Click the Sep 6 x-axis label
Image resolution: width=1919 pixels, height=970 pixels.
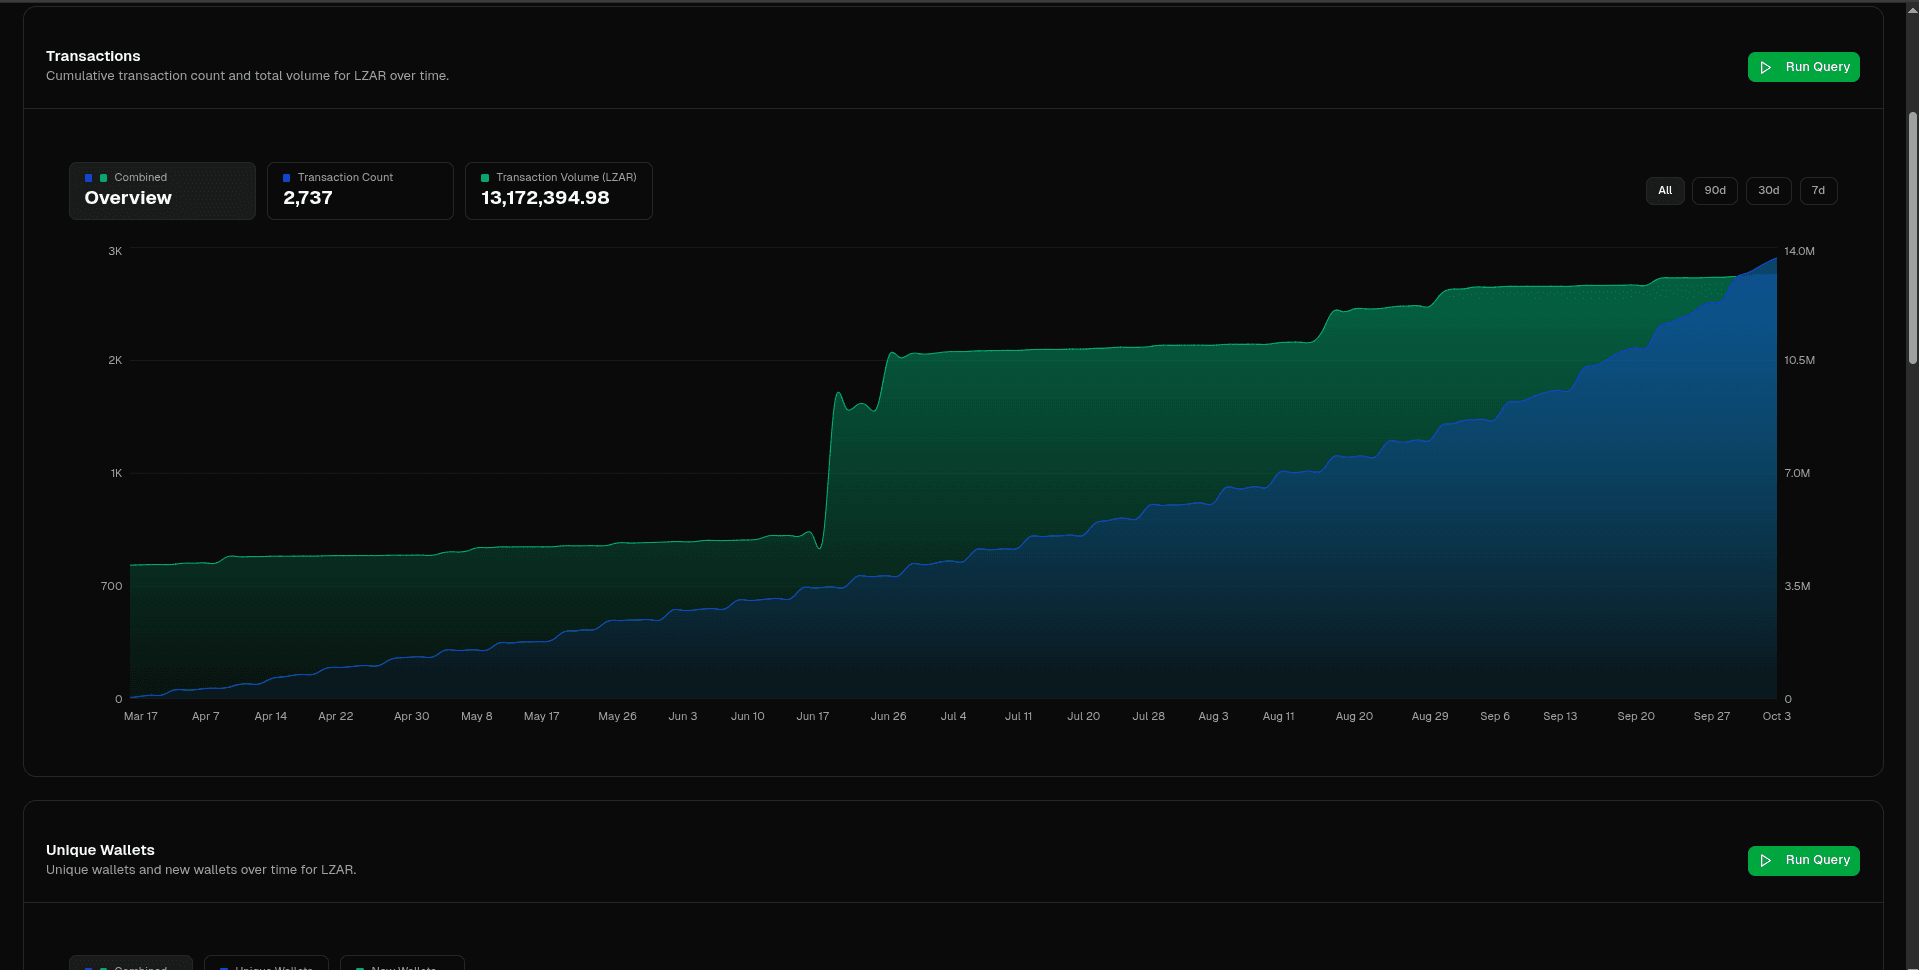pyautogui.click(x=1495, y=716)
